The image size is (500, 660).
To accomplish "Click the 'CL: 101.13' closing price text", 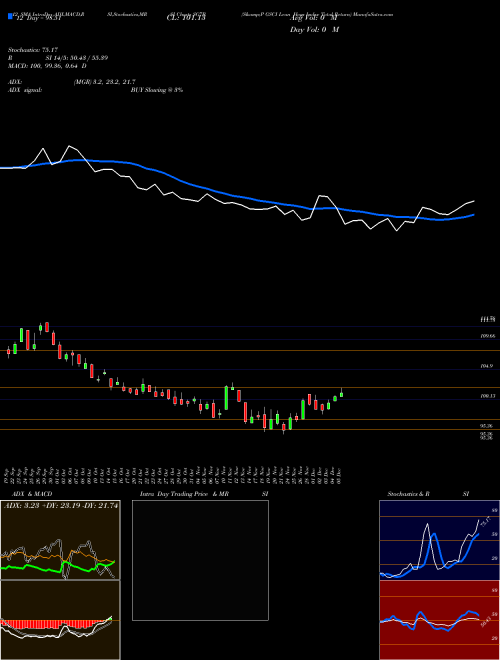I will 186,18.
